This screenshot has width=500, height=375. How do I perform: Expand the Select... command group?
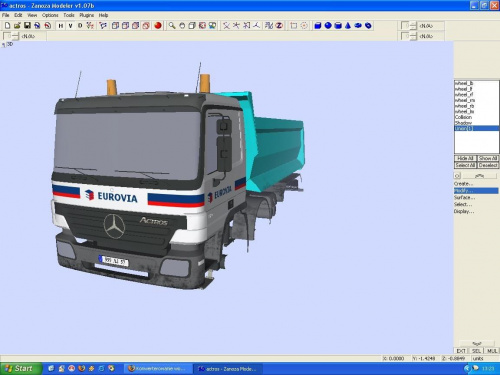pos(463,205)
